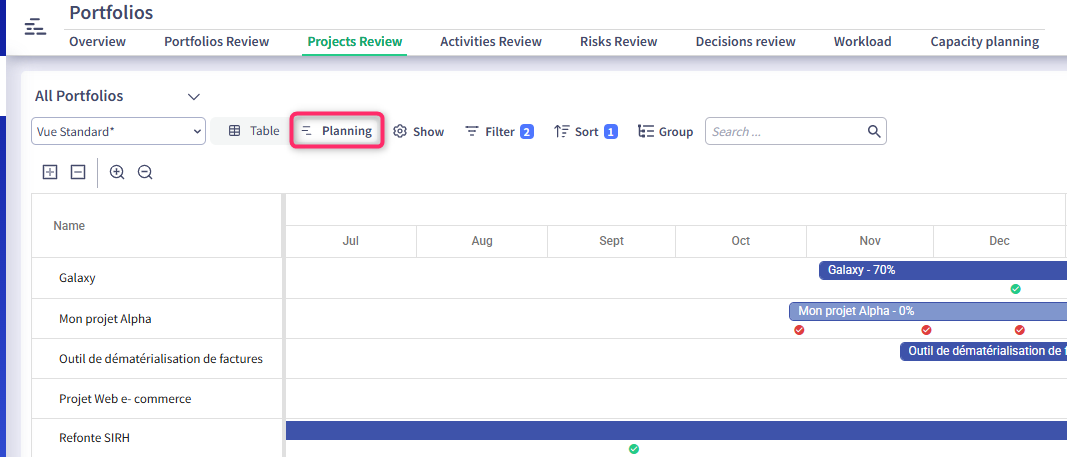Open the Risks Review tab
This screenshot has height=457, width=1067.
click(618, 42)
